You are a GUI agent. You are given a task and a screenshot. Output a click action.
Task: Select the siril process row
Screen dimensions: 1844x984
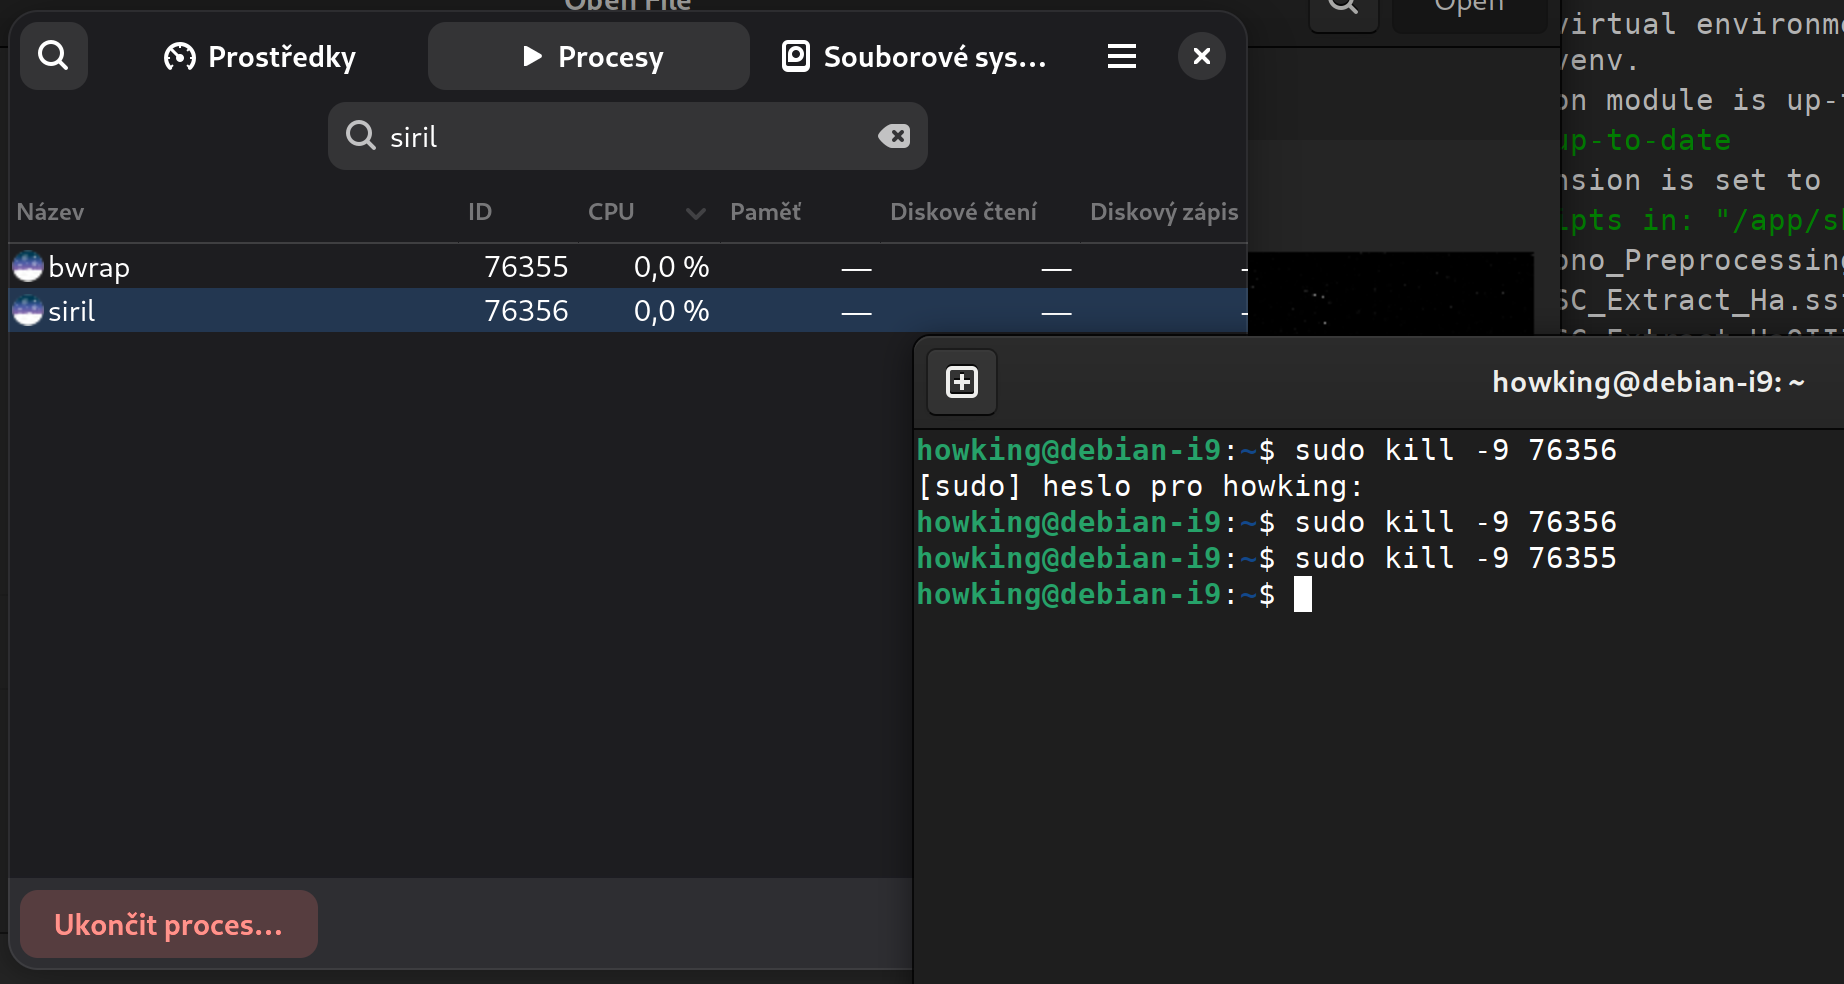click(628, 311)
